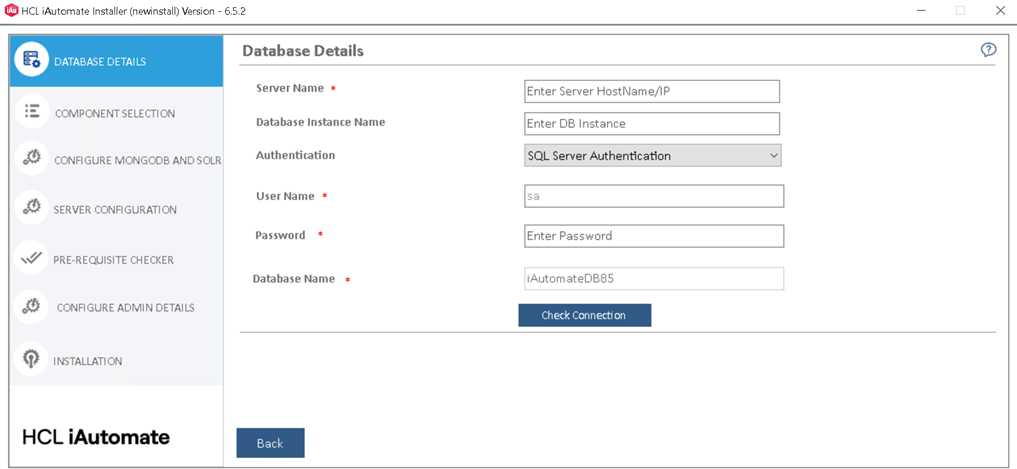1017x469 pixels.
Task: Click the iAutomate app icon in title bar
Action: click(x=11, y=11)
